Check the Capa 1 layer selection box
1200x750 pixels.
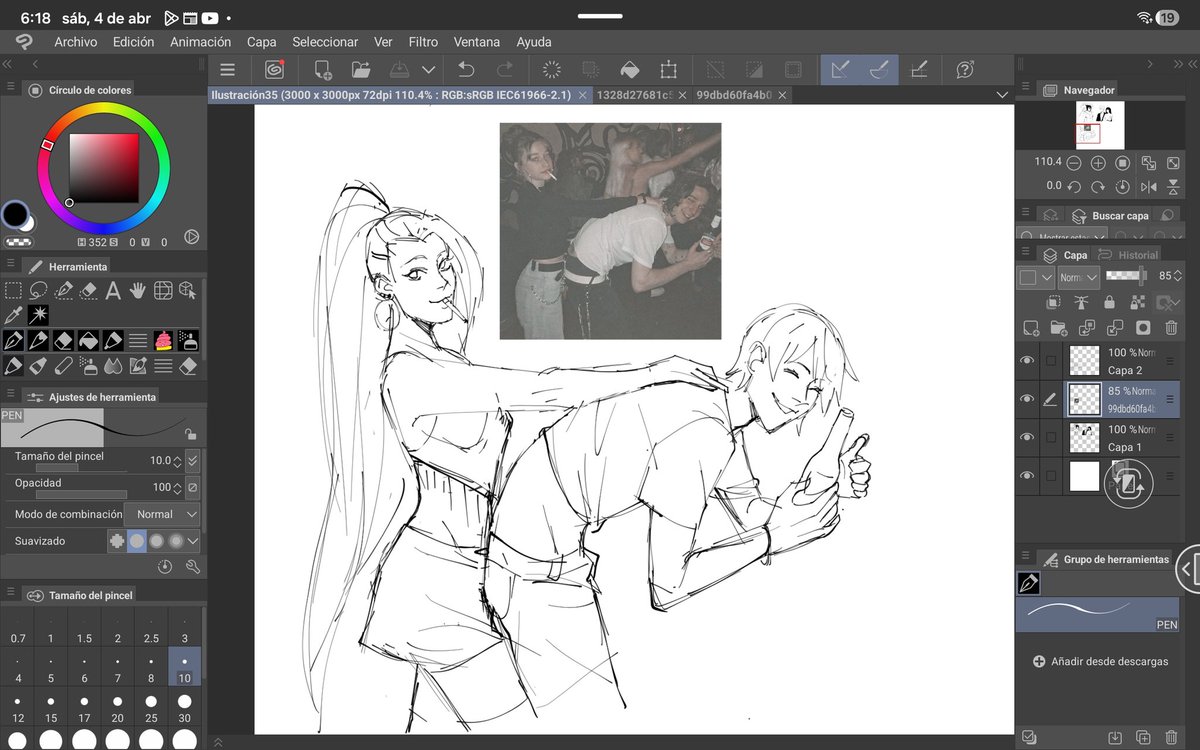[1050, 437]
